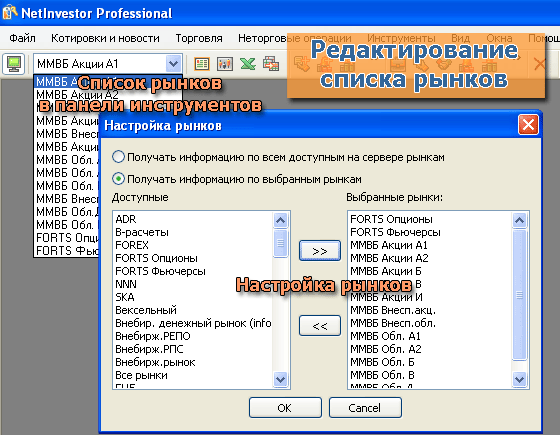
Task: Open the Неторговые операции menu
Action: tap(295, 38)
